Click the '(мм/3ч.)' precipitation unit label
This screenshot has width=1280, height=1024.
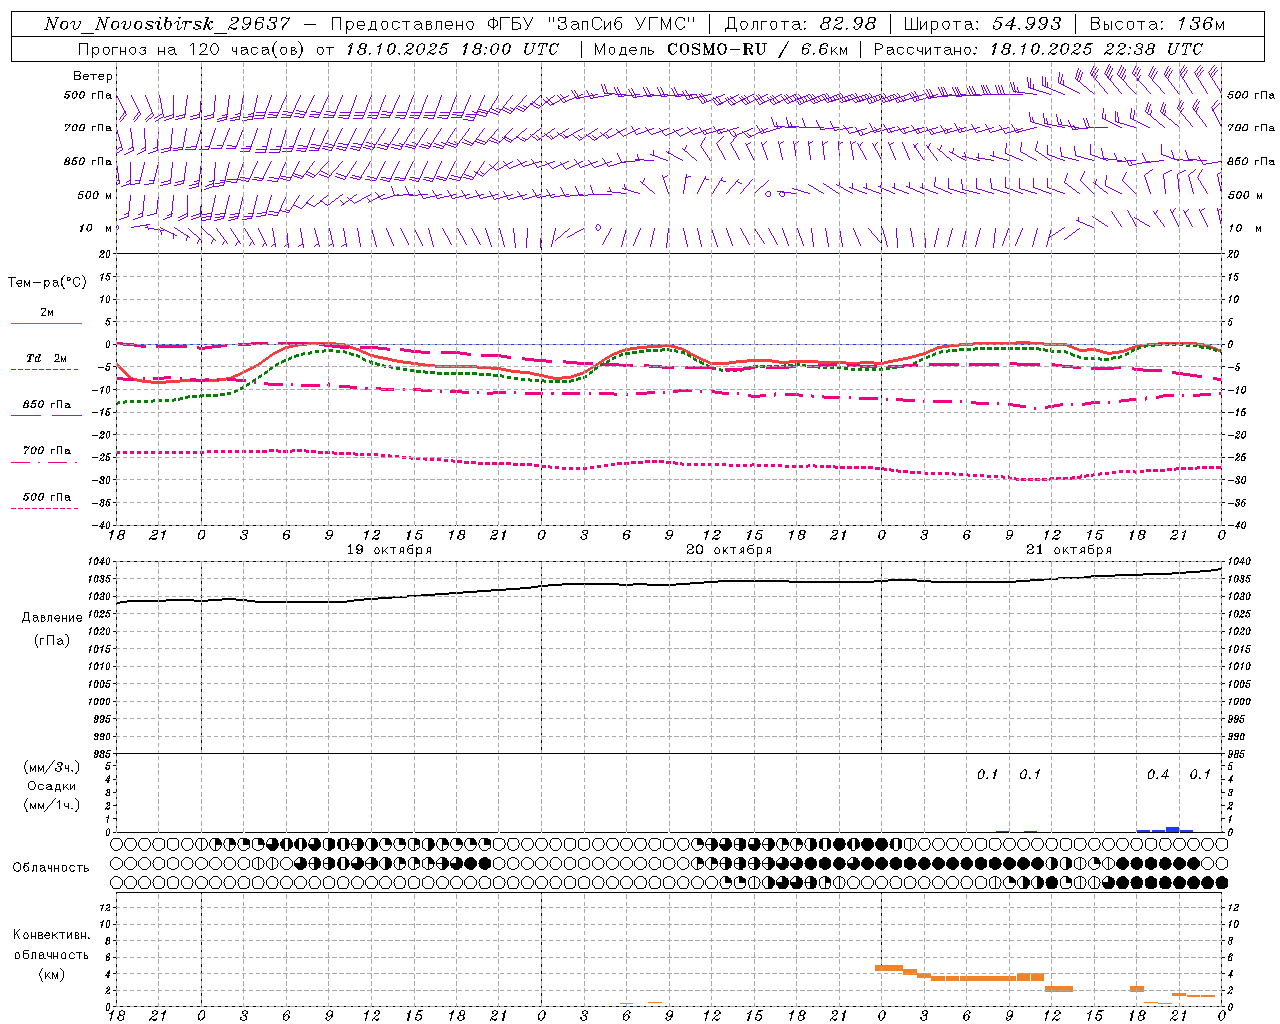click(x=52, y=768)
